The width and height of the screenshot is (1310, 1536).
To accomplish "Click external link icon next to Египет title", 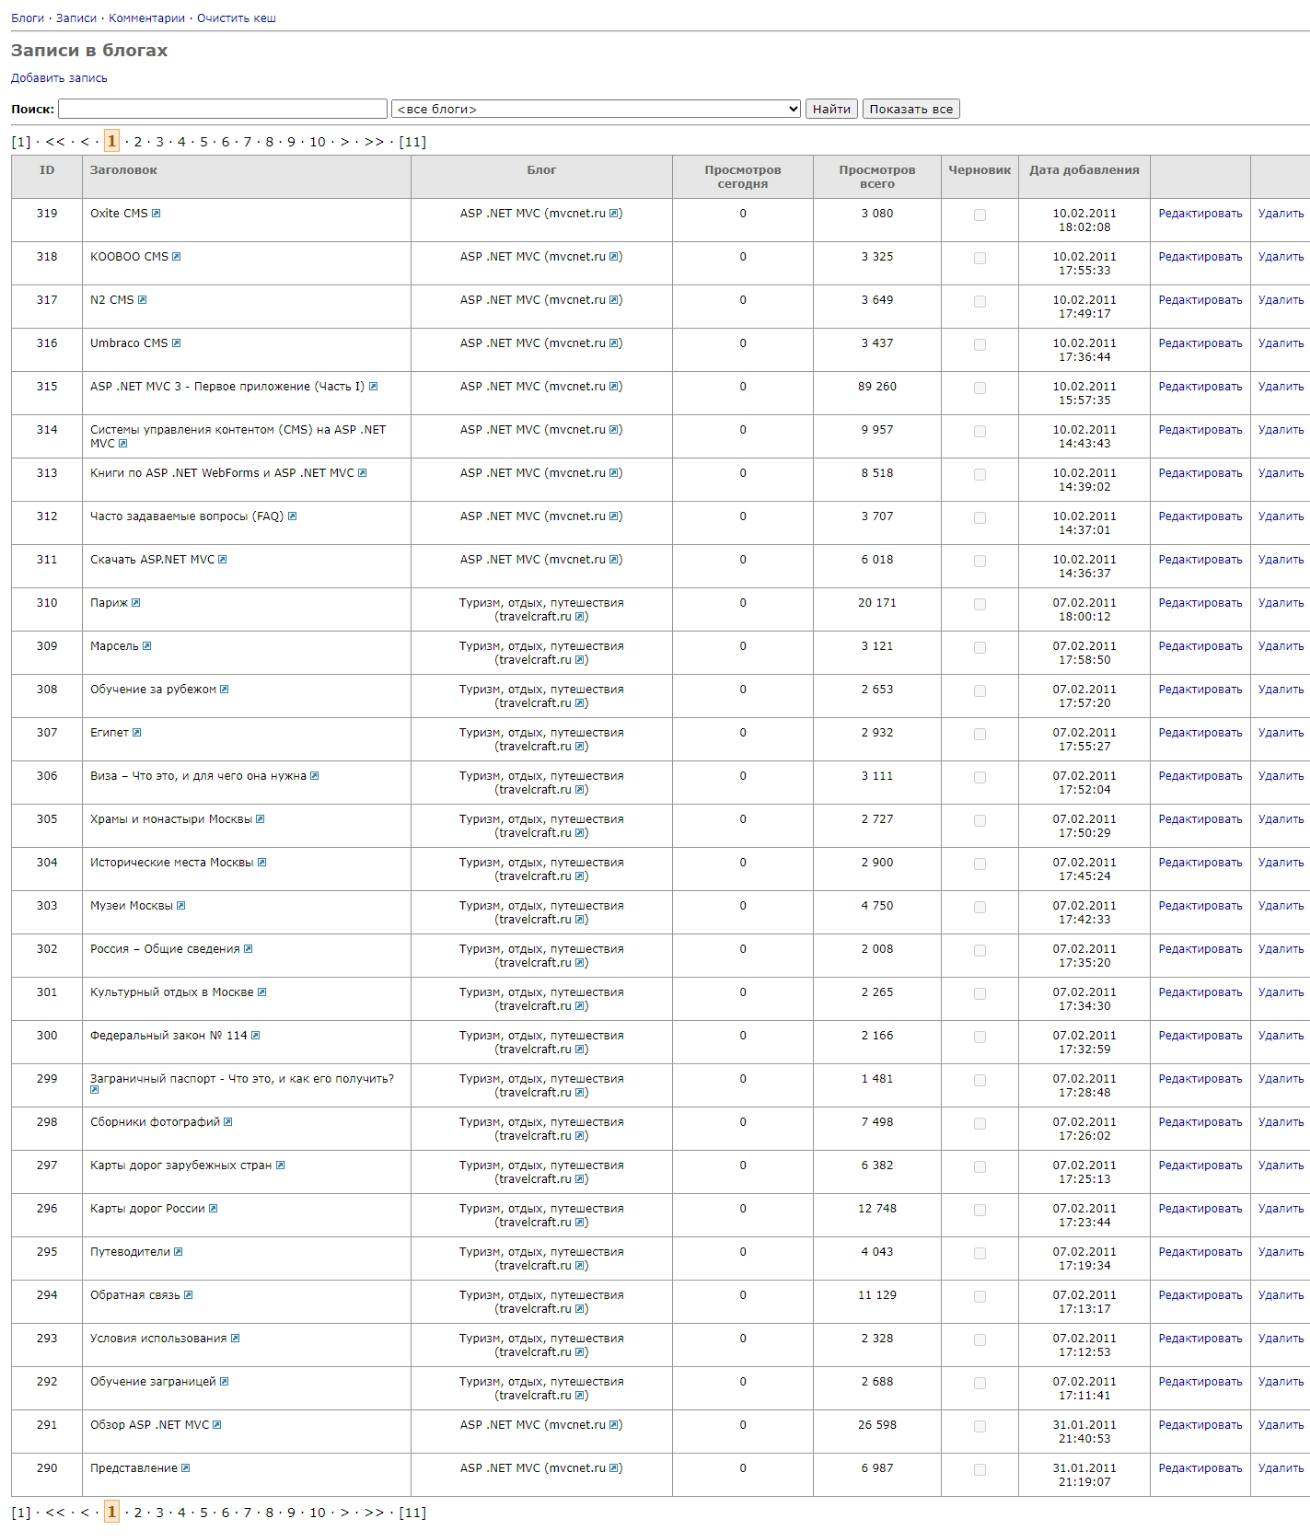I will tap(137, 733).
